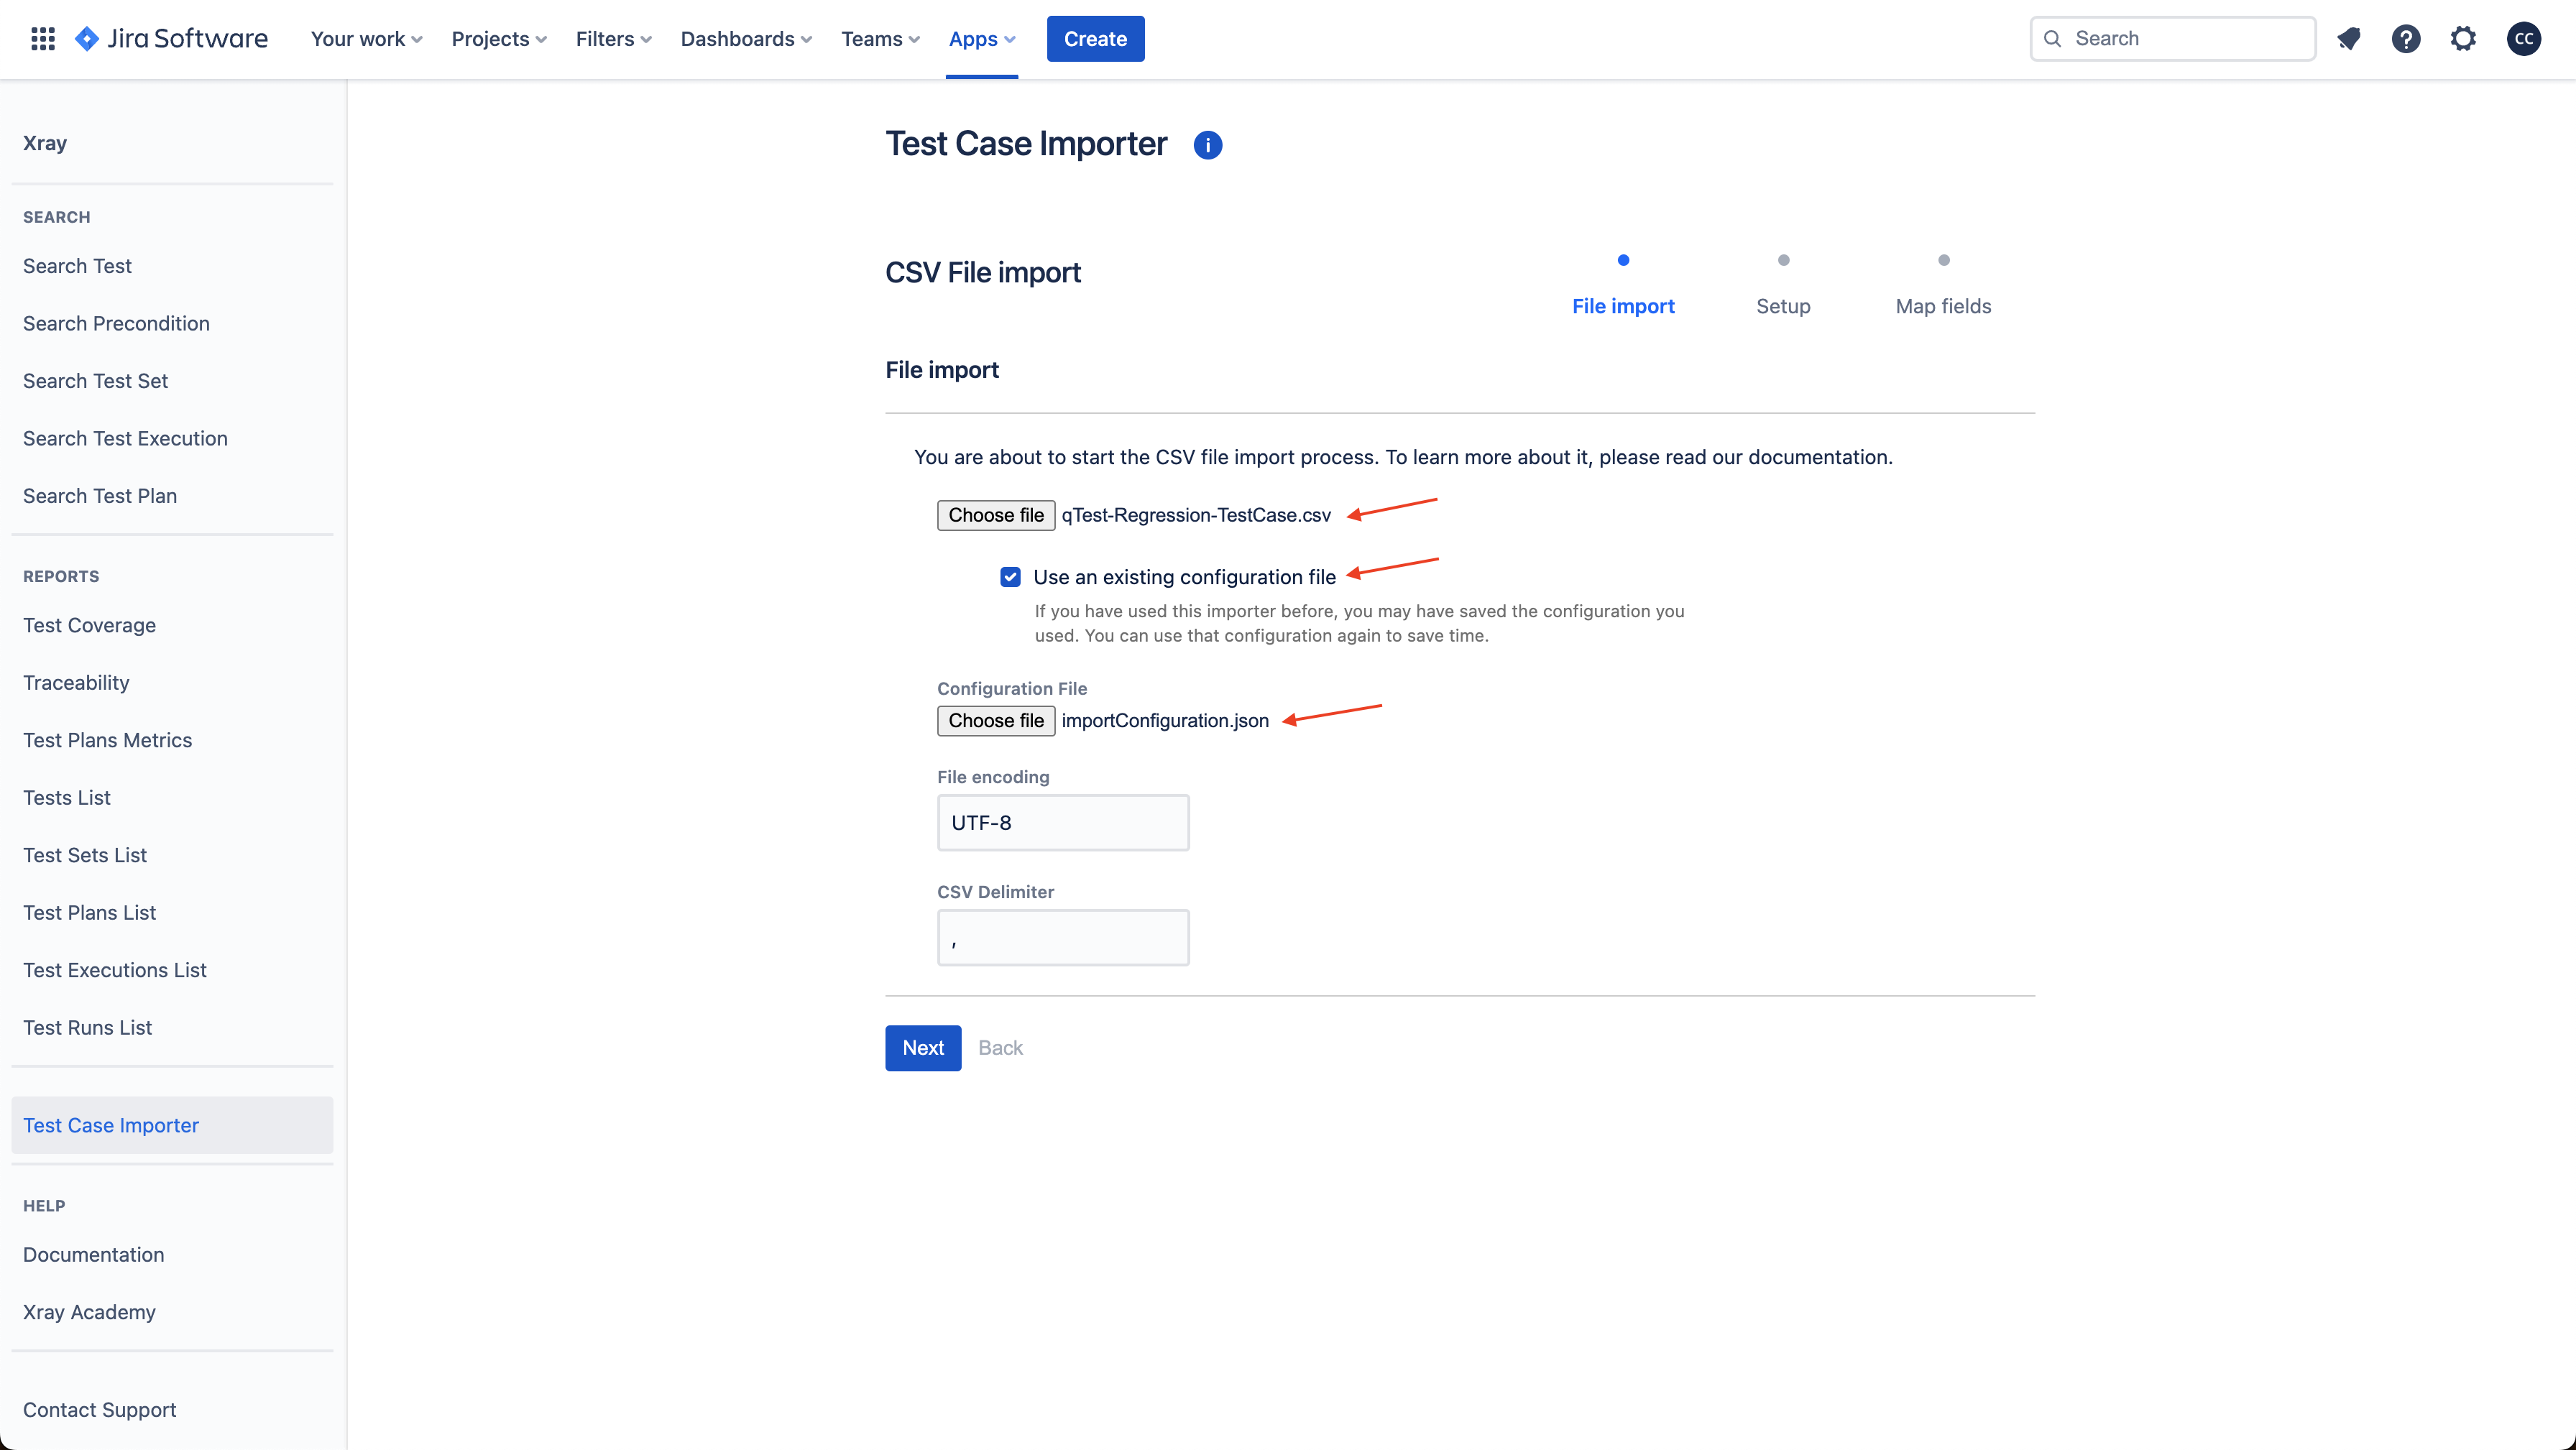Go to the Setup step
Screen dimensions: 2576x1450
tap(1783, 306)
